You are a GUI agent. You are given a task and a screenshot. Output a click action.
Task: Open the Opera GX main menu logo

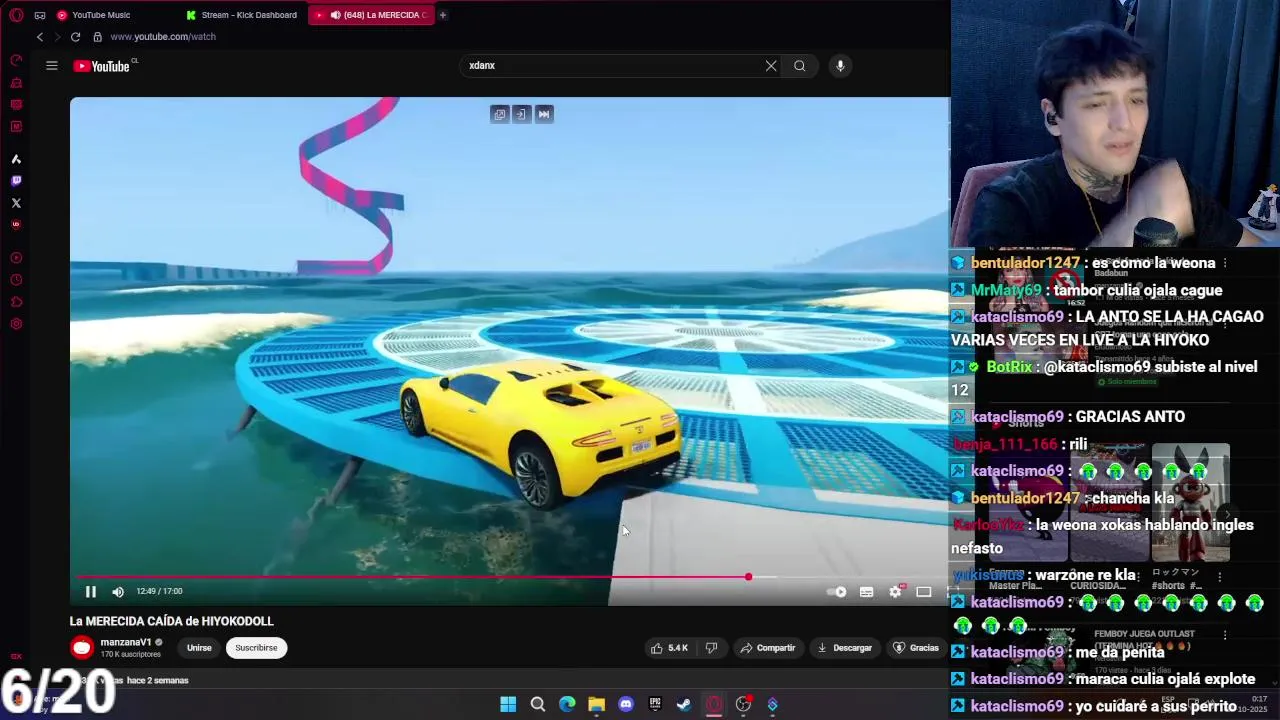click(x=16, y=15)
